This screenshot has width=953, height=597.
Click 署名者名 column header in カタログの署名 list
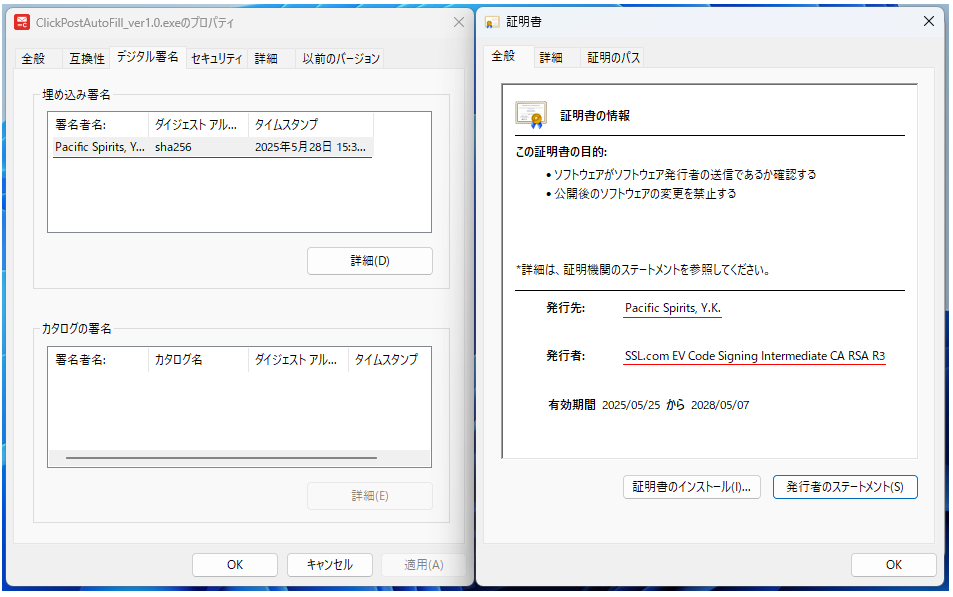point(98,360)
